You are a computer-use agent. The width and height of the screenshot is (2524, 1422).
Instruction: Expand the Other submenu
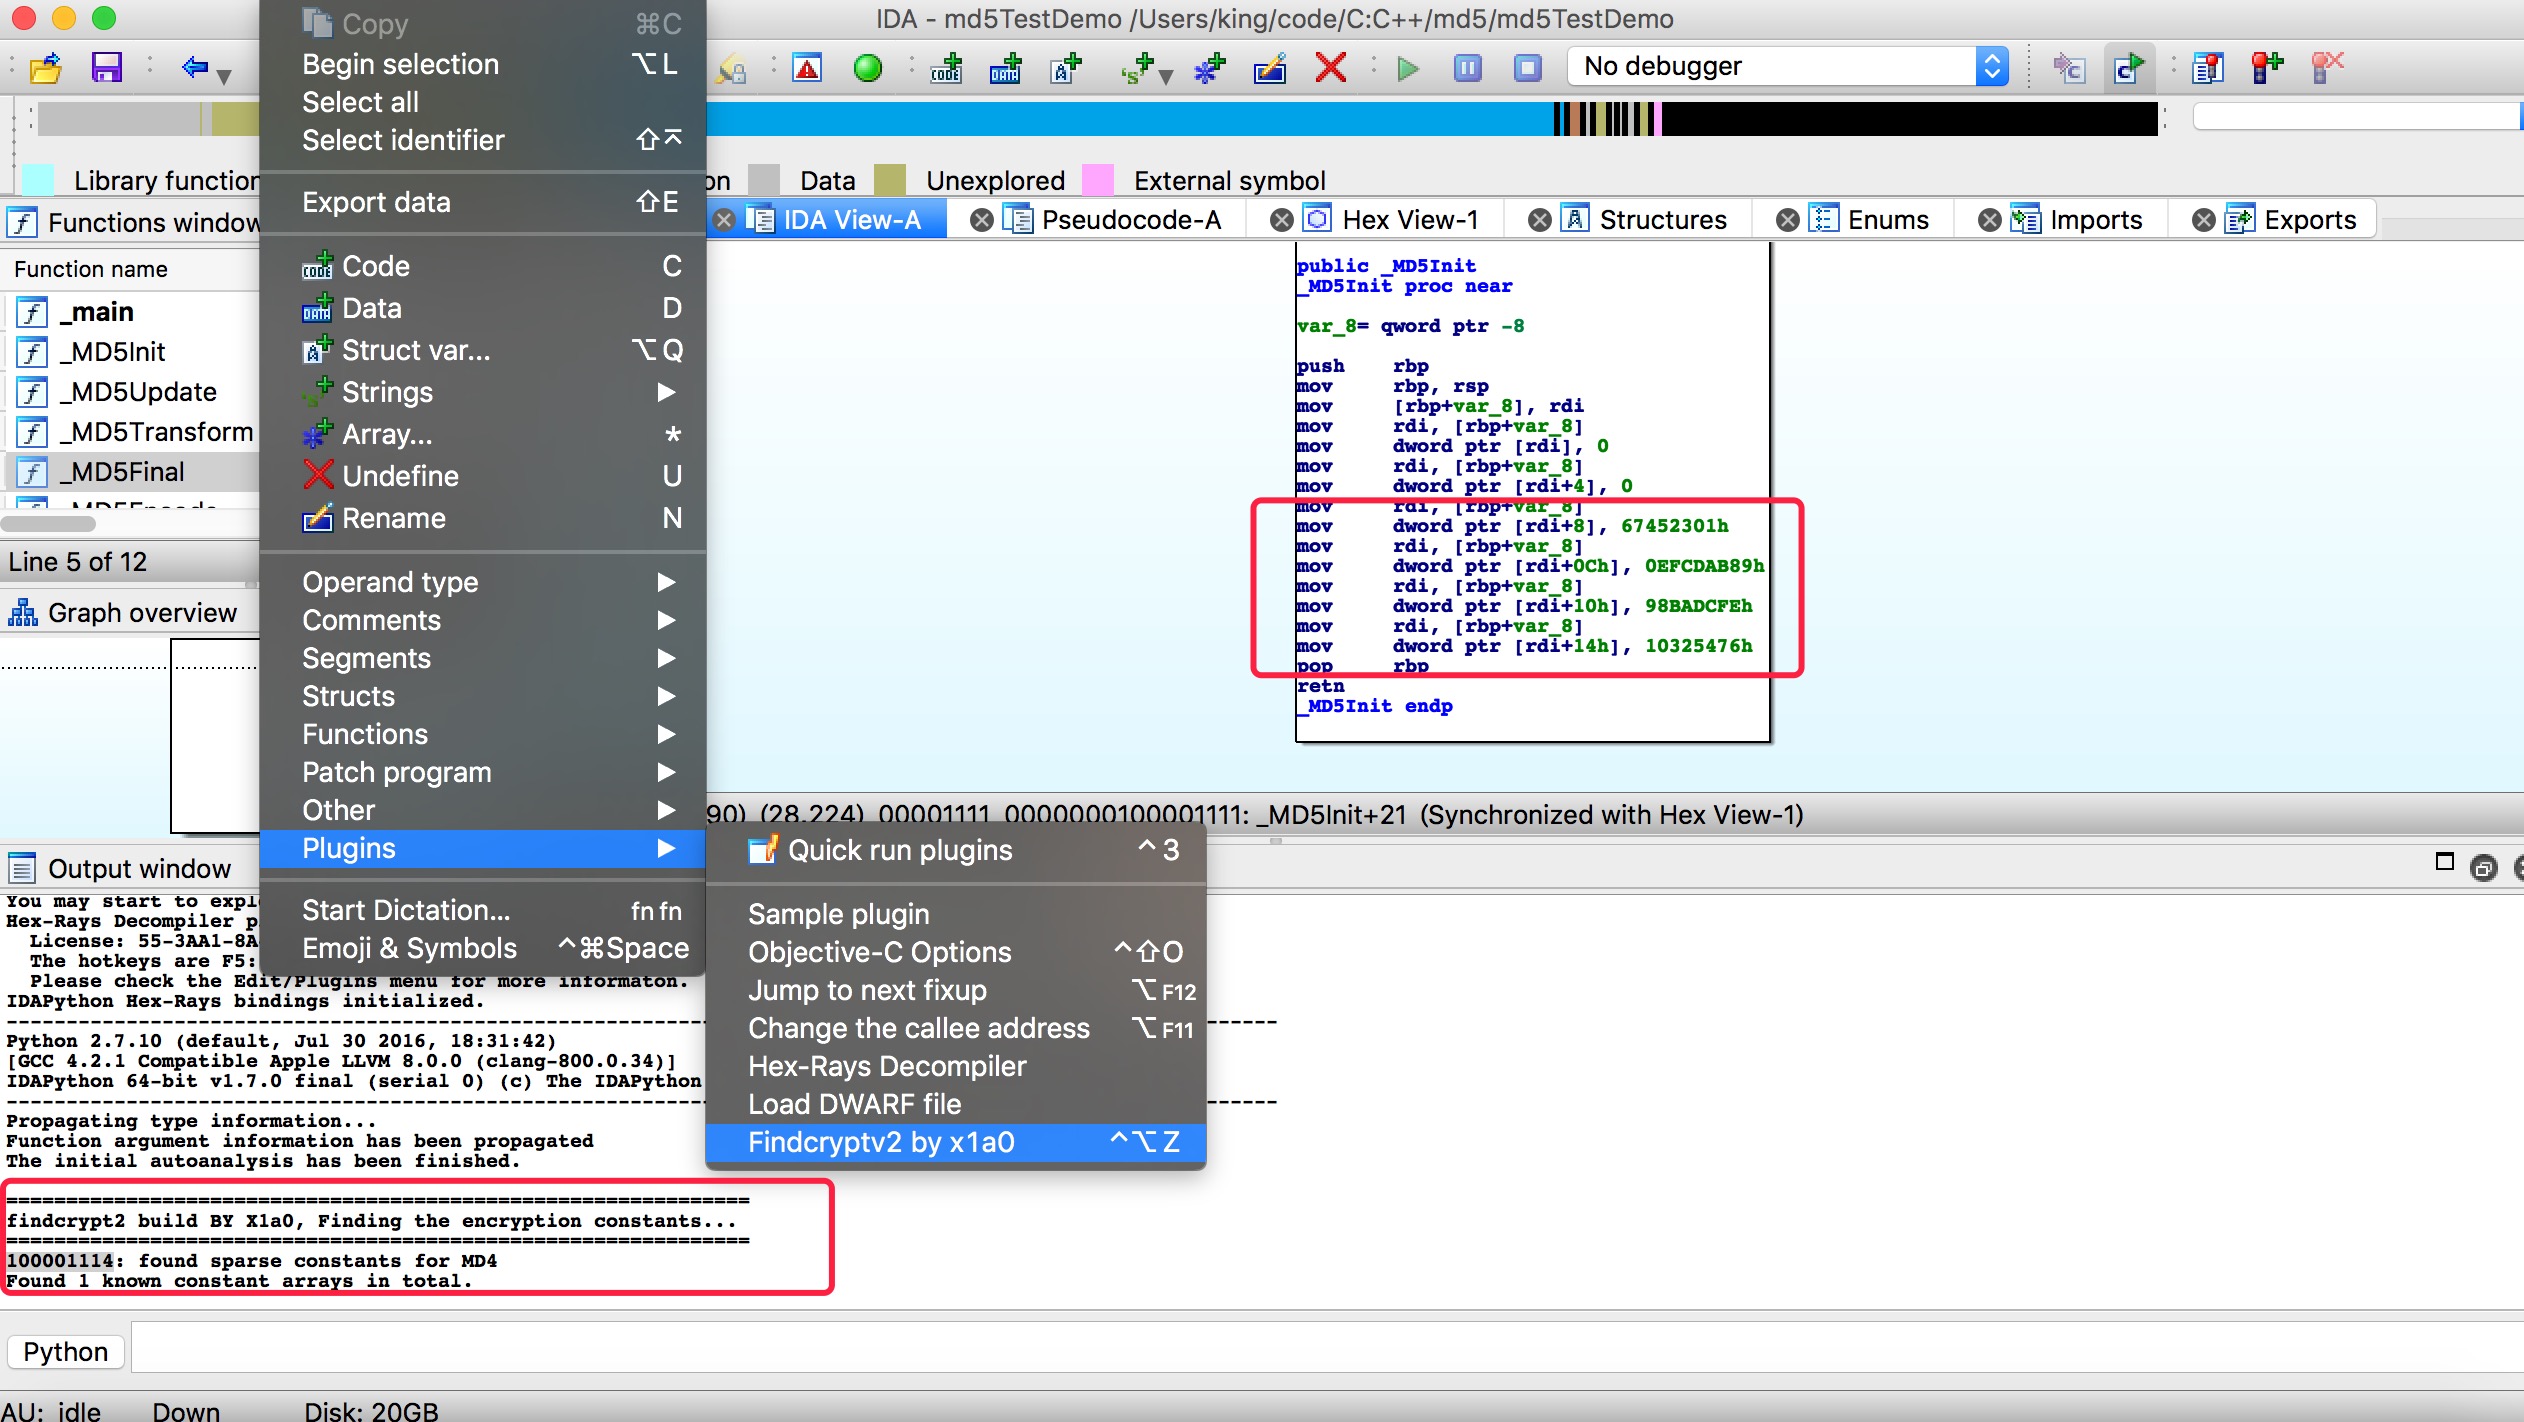(x=483, y=810)
